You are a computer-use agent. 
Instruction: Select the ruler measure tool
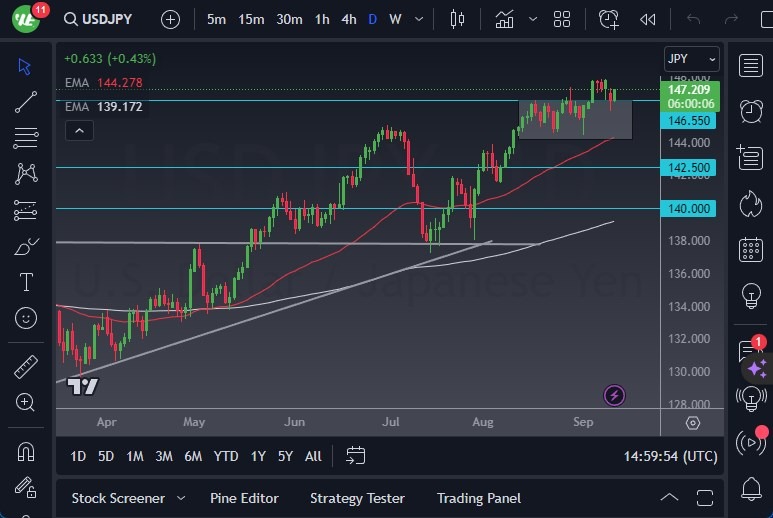point(26,367)
